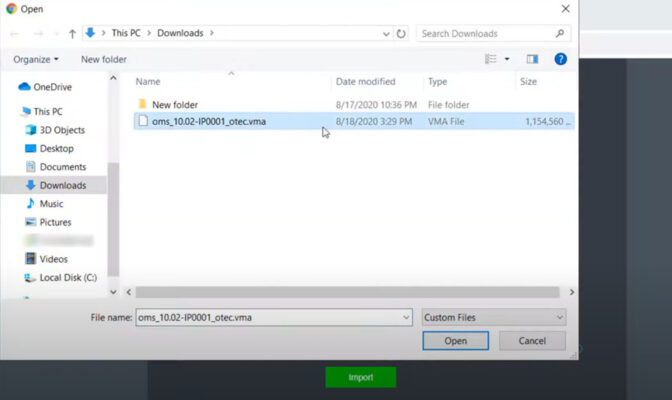The image size is (672, 400).
Task: Close the Open dialog
Action: point(565,9)
